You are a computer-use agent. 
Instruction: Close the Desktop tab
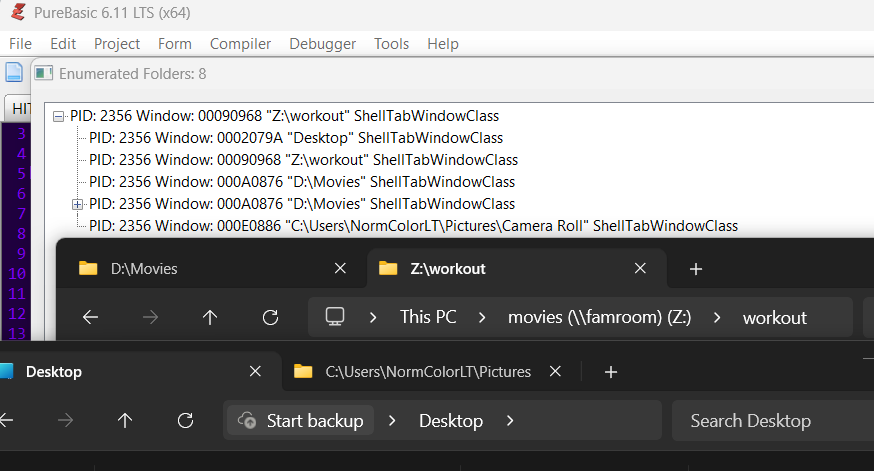coord(255,371)
